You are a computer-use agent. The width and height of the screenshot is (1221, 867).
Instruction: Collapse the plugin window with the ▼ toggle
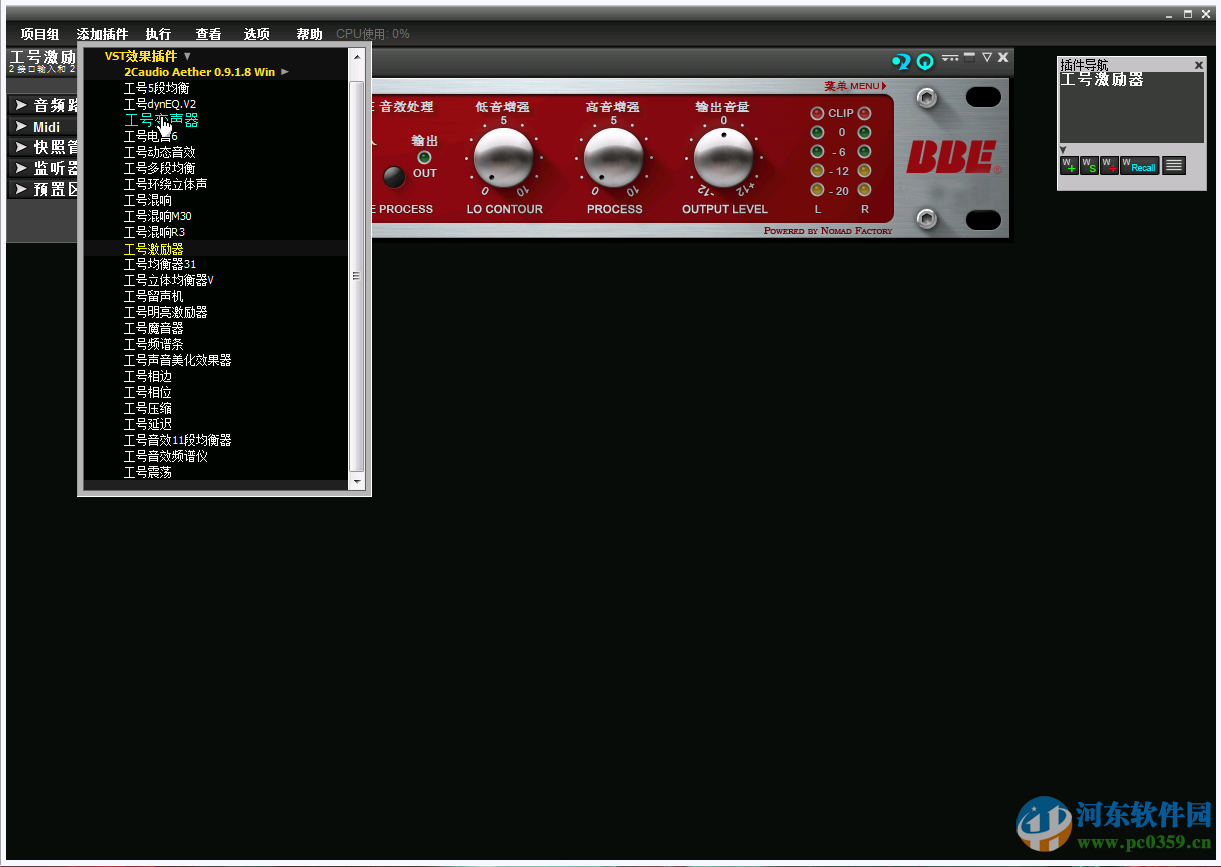[987, 58]
